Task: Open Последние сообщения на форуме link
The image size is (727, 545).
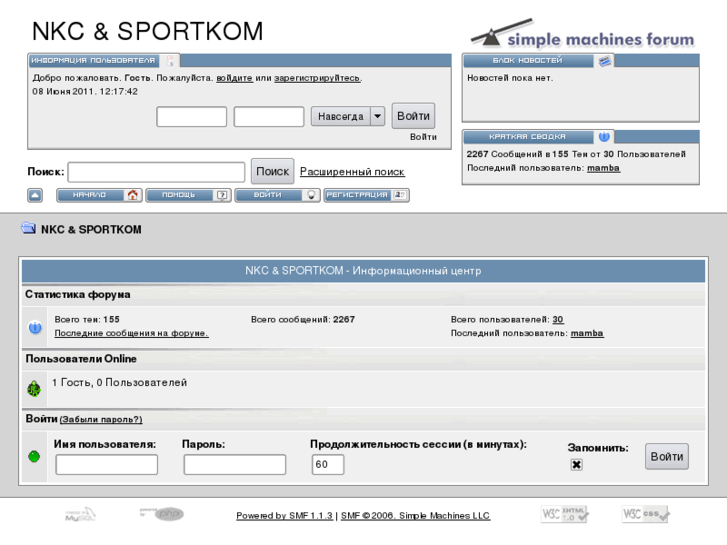Action: click(x=131, y=333)
